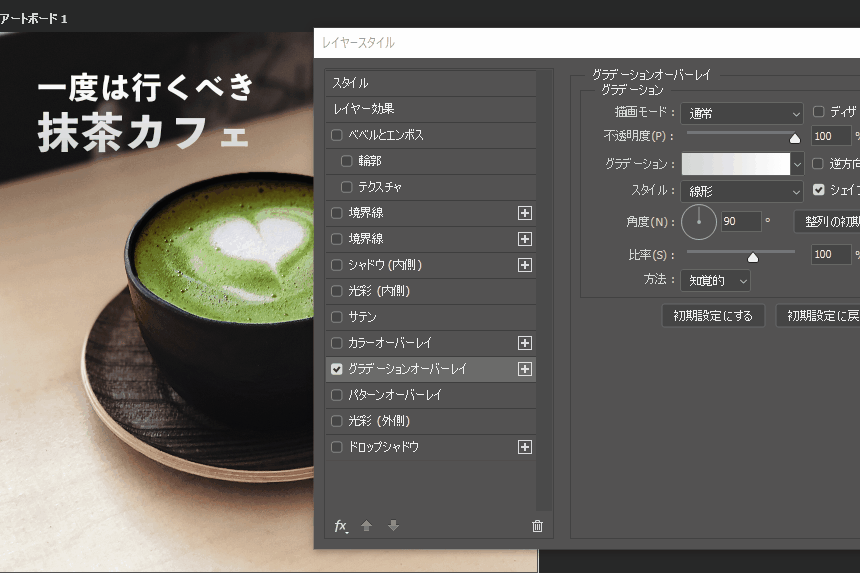Click アートボード 1 label on canvas
Image resolution: width=860 pixels, height=573 pixels.
pyautogui.click(x=33, y=19)
